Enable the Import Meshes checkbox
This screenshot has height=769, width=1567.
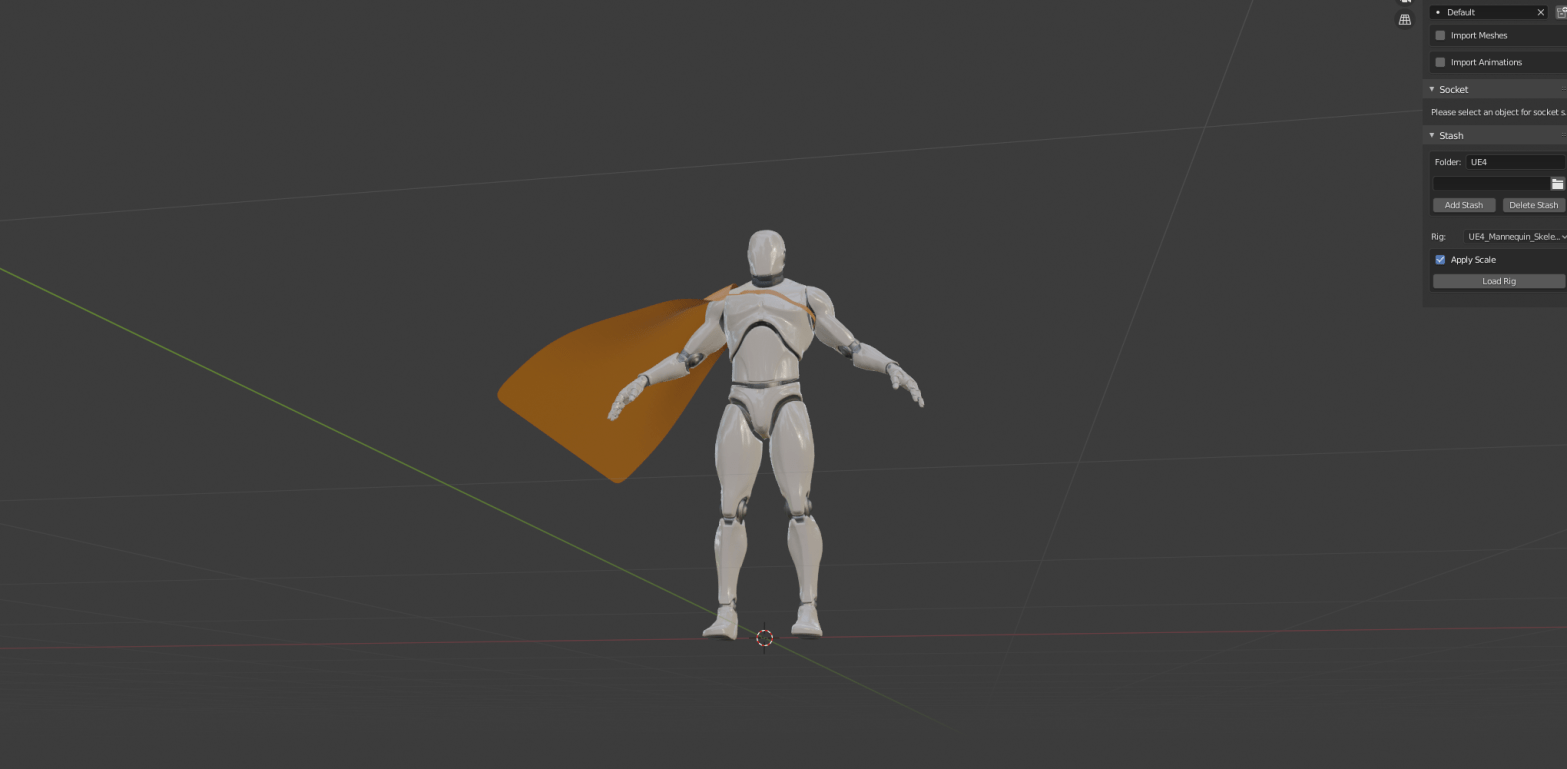point(1440,35)
